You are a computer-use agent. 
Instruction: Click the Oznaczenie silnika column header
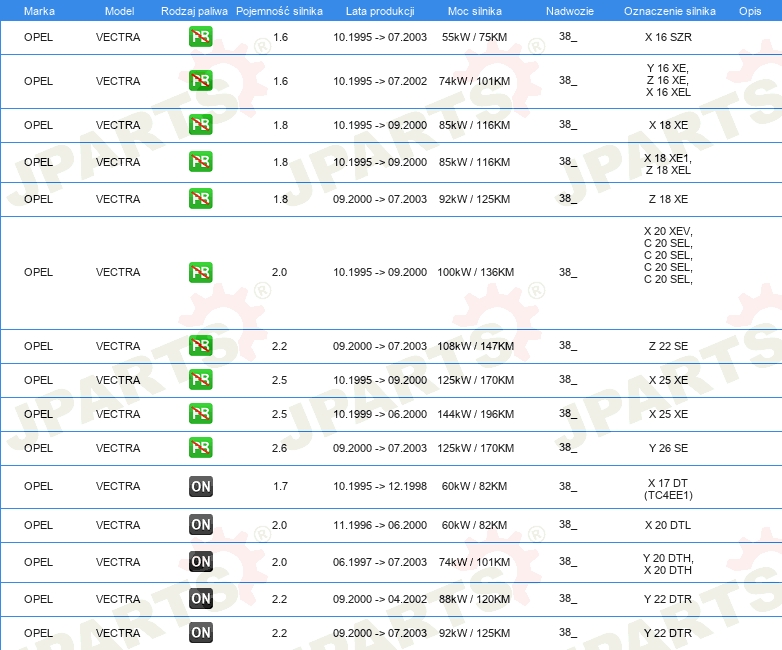point(670,11)
